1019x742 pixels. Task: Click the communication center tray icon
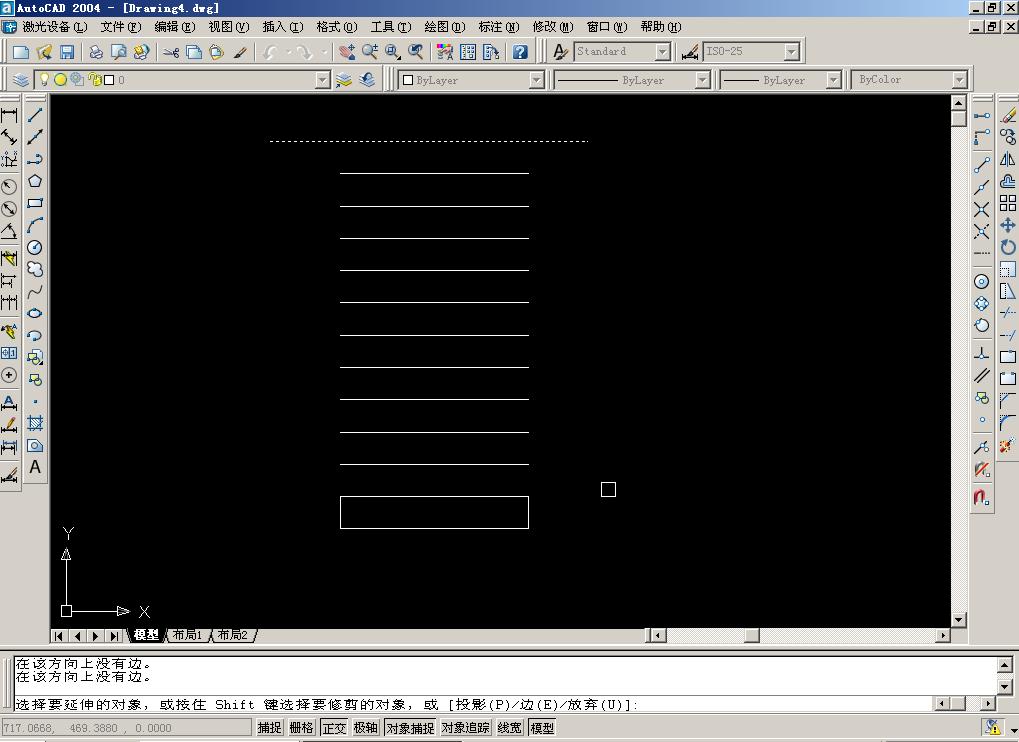pos(992,728)
